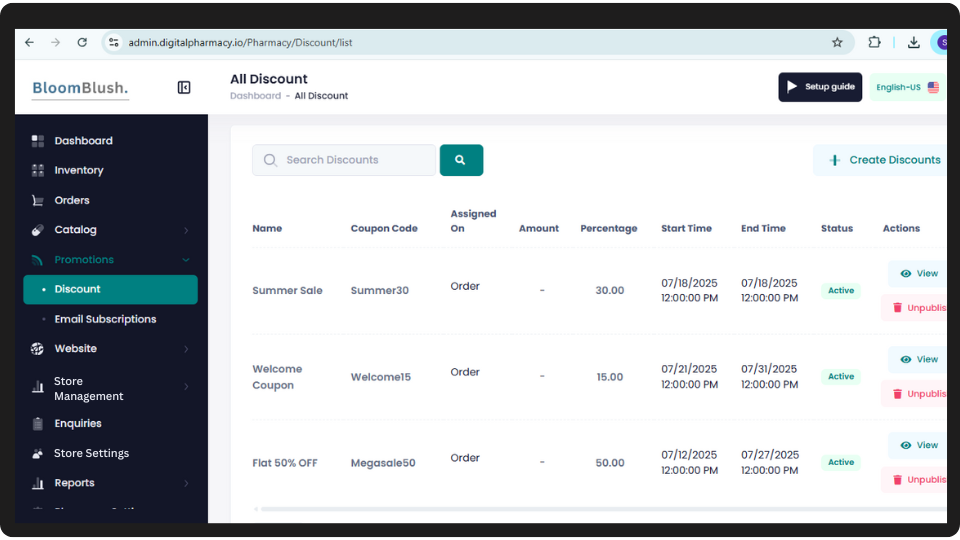Screen dimensions: 960x540
Task: Unpublish the Summer Sale discount
Action: 915,307
